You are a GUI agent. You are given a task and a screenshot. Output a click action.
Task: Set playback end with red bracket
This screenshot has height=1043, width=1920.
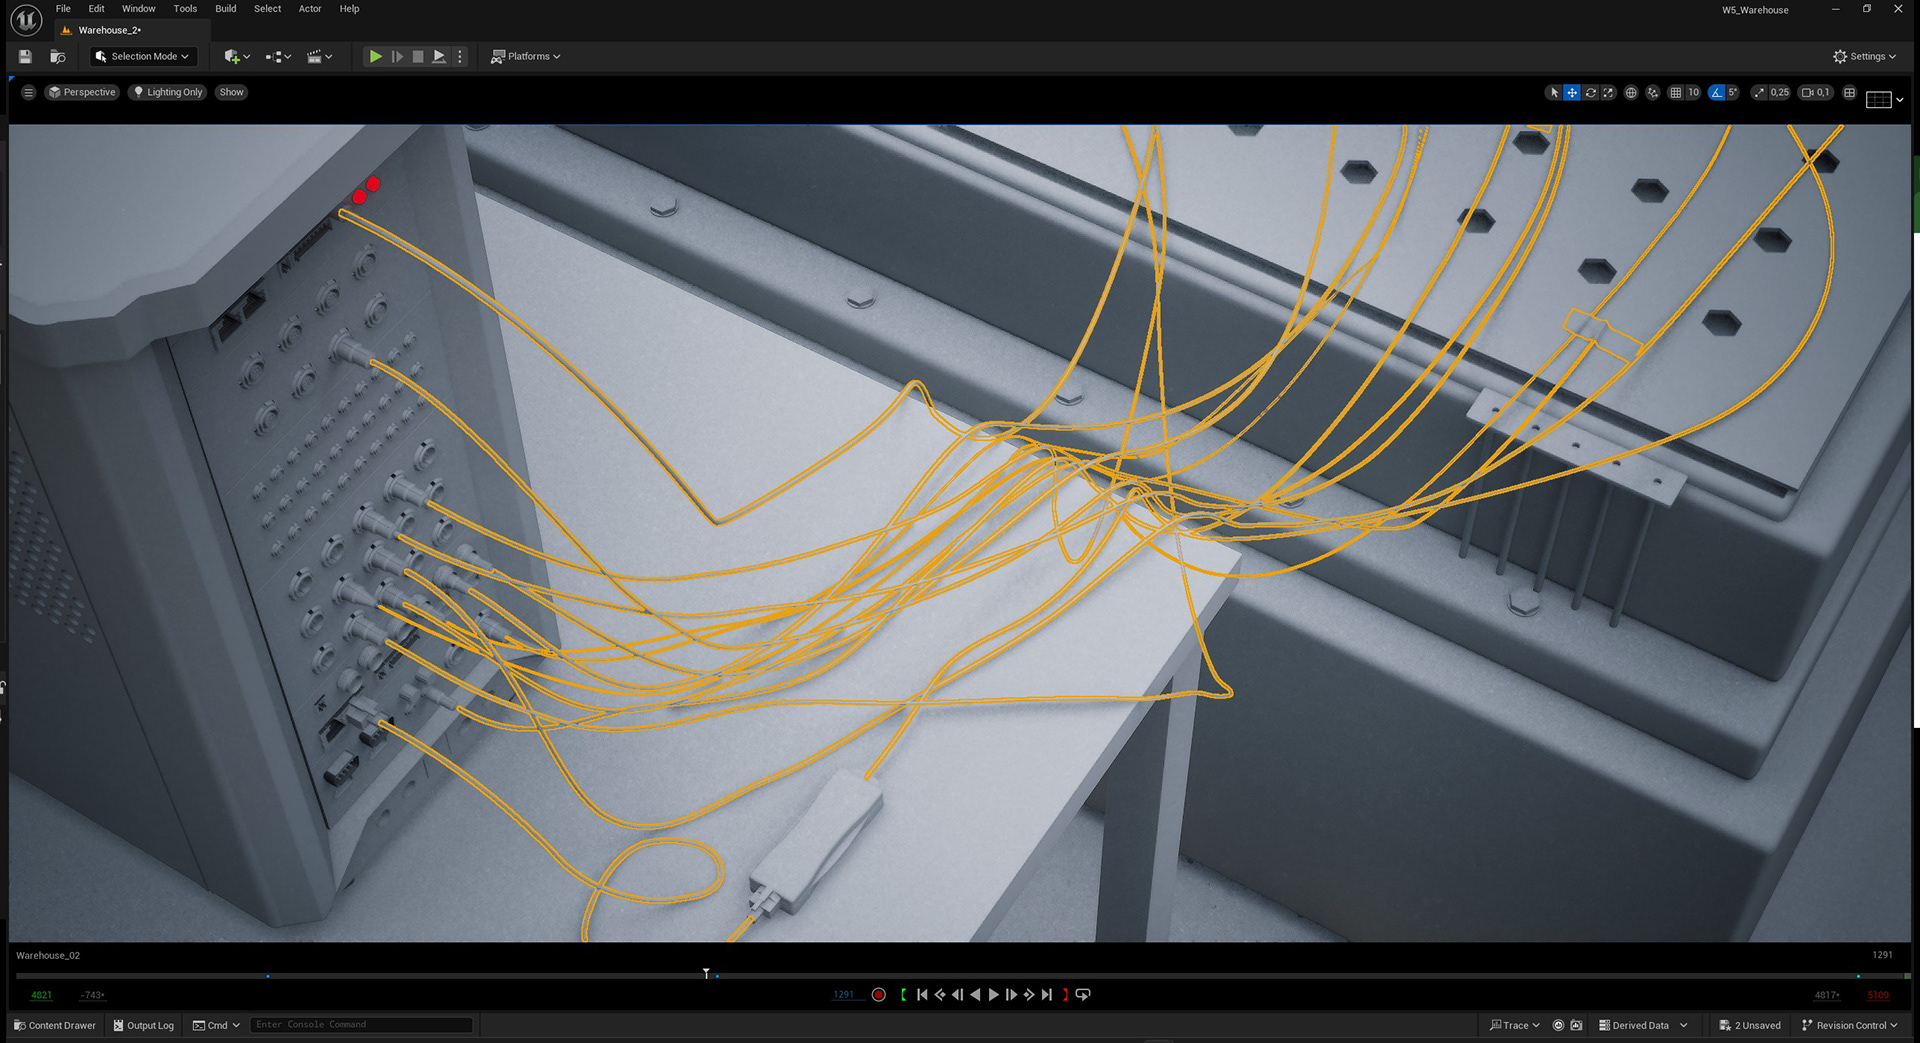[1065, 995]
